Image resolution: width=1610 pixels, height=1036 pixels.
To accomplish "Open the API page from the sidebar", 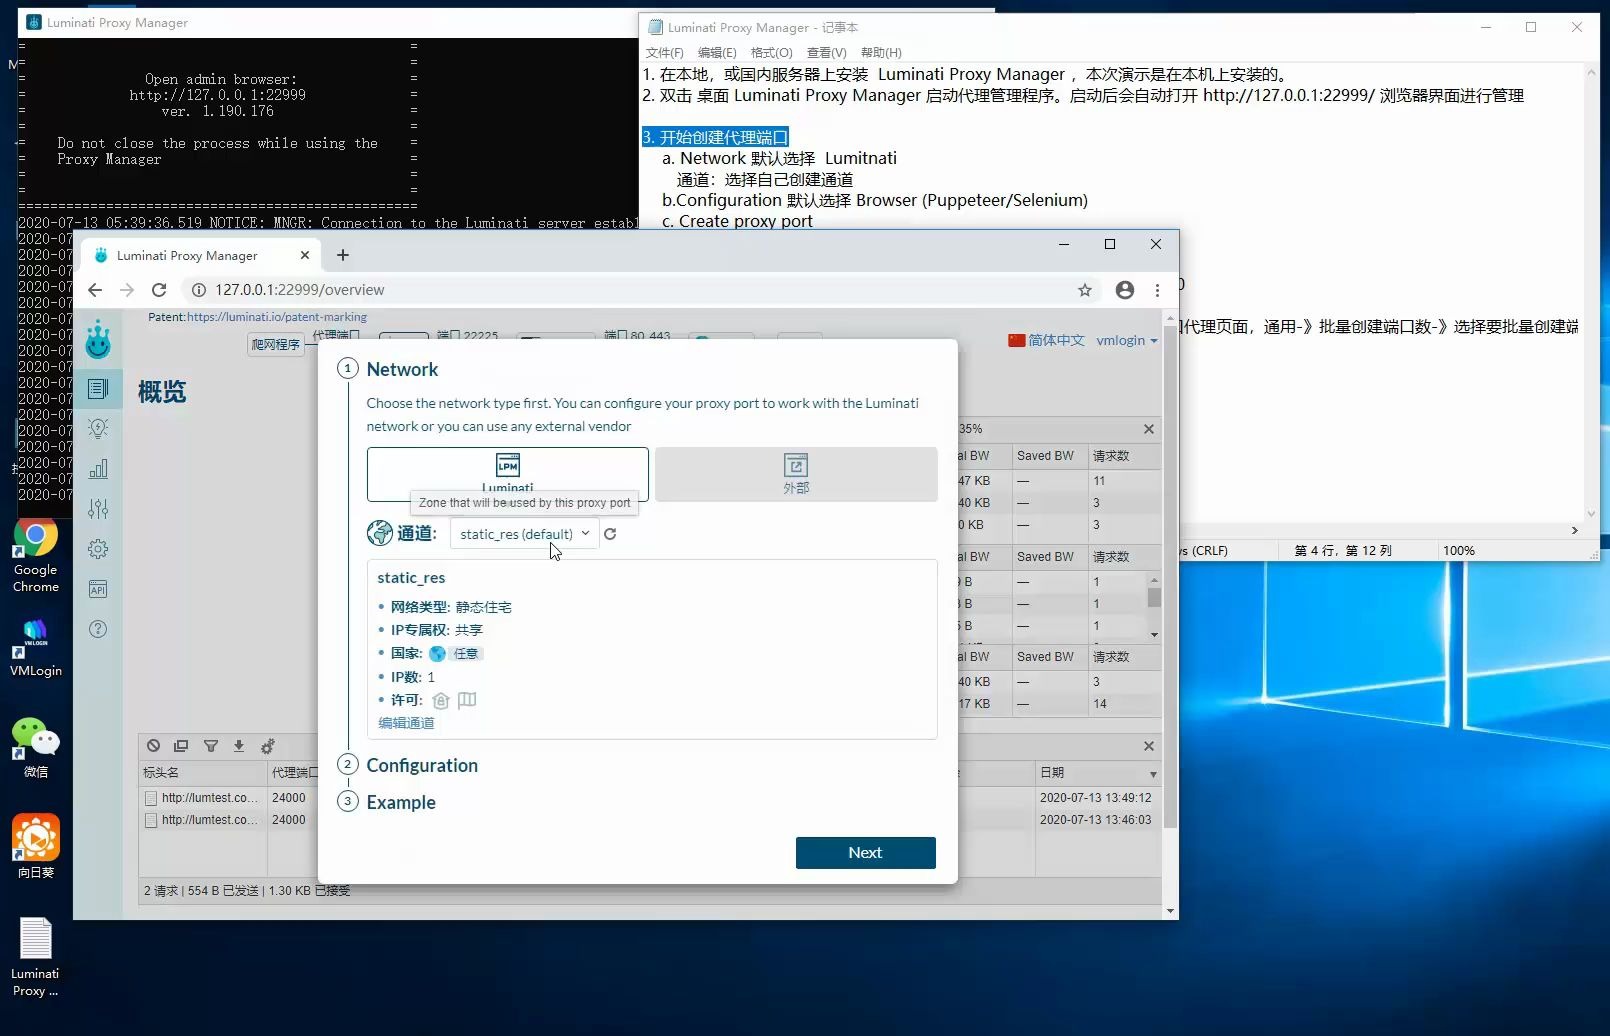I will [x=98, y=589].
